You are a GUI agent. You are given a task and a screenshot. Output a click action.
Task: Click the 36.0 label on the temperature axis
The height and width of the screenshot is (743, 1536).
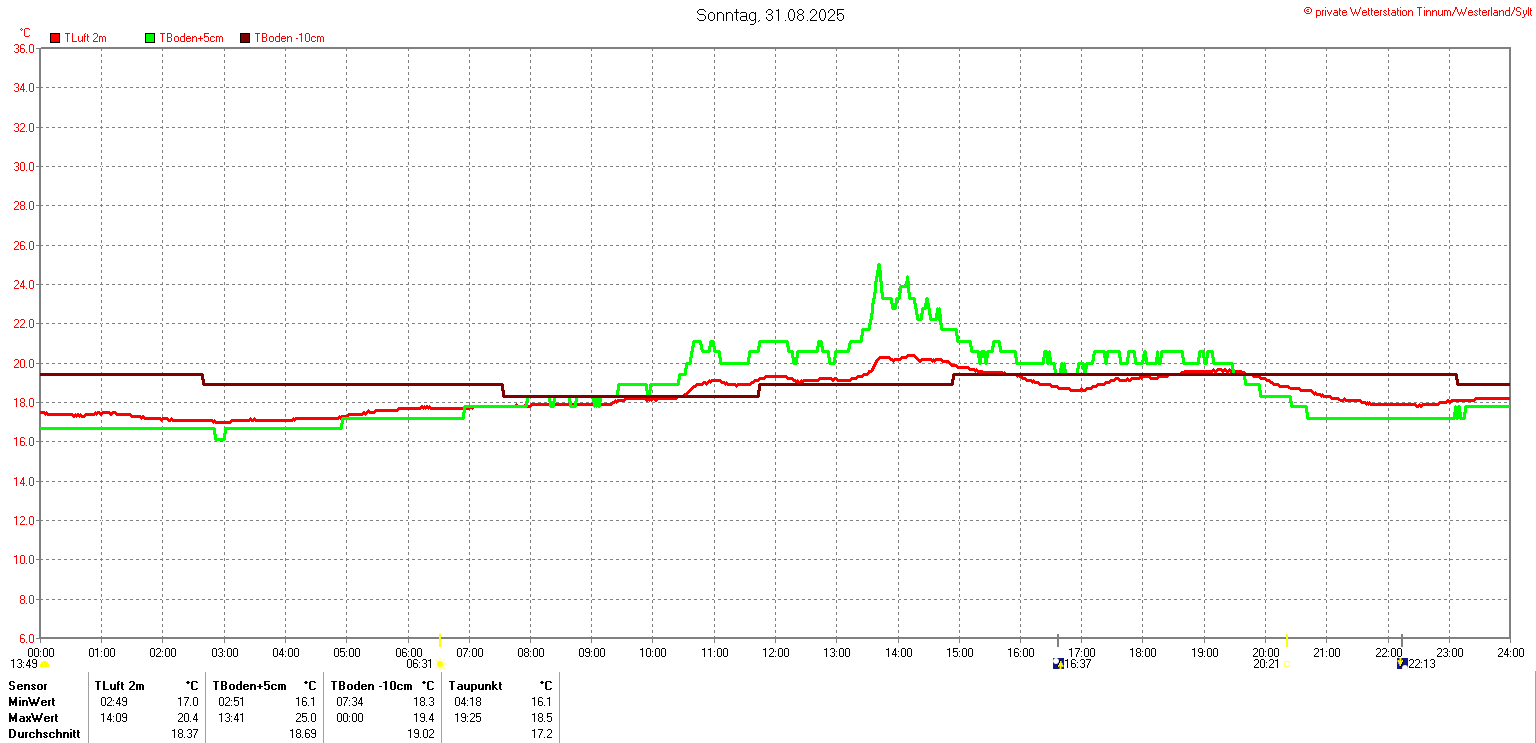click(x=24, y=48)
